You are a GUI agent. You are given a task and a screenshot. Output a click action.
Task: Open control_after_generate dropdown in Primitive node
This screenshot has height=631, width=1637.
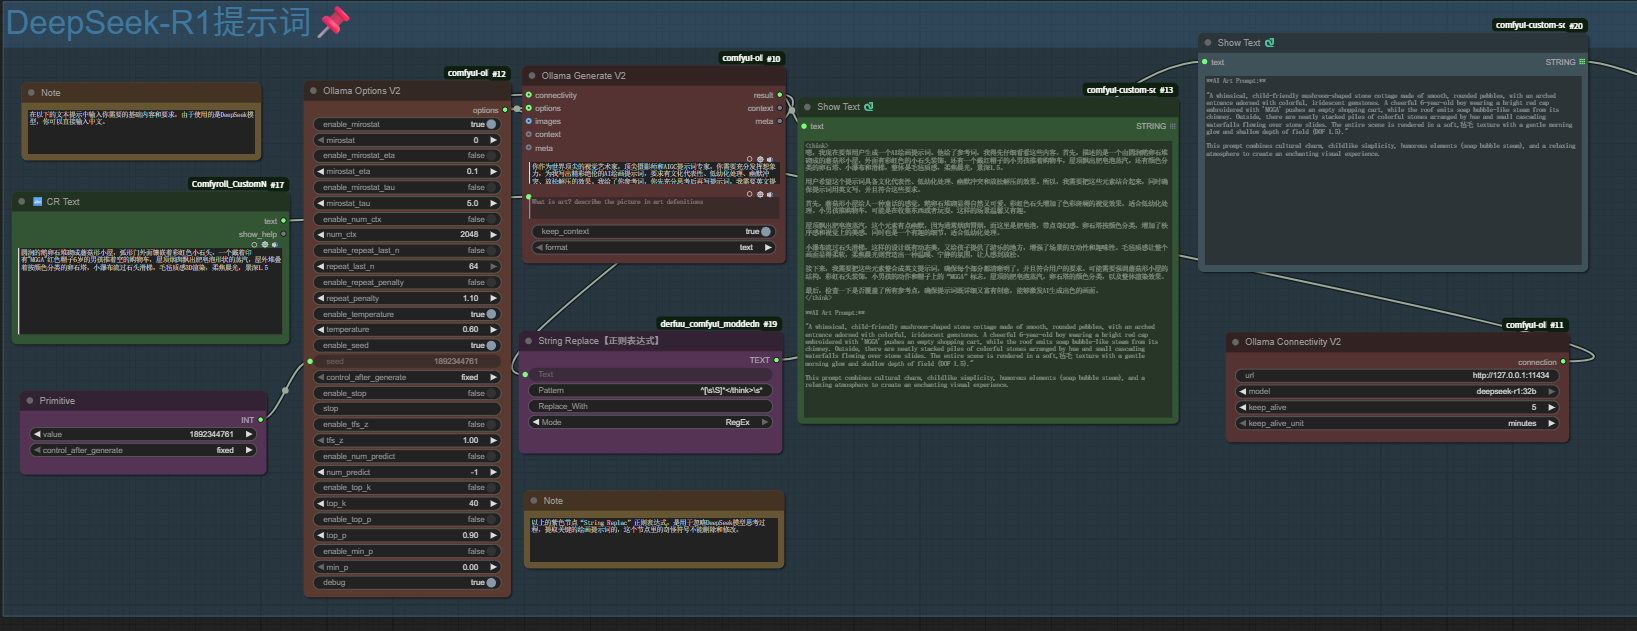pyautogui.click(x=143, y=450)
